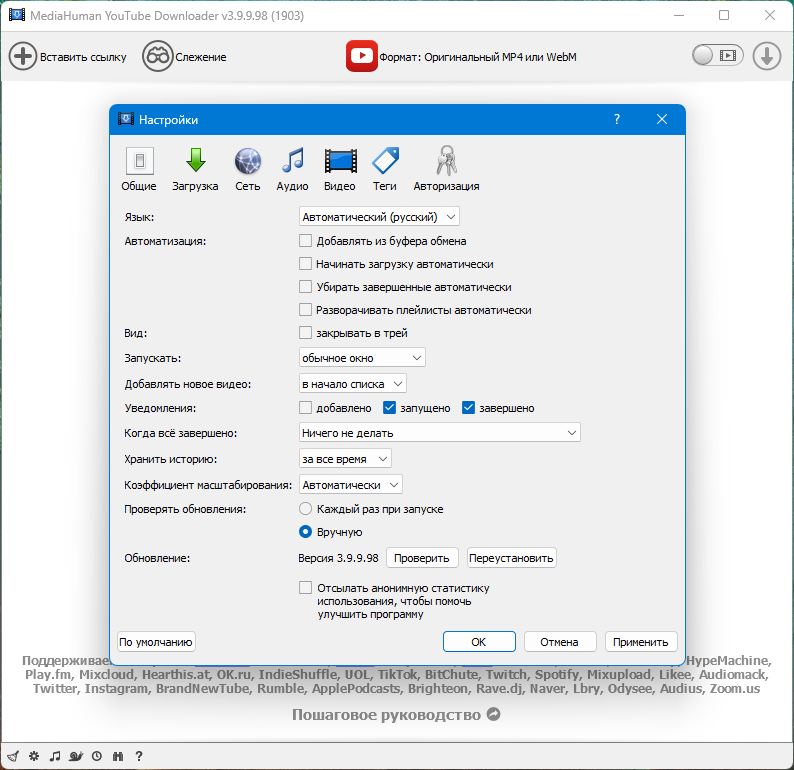Image resolution: width=794 pixels, height=770 pixels.
Task: Click the arrow icon next to Пошаговое руководство
Action: [493, 714]
